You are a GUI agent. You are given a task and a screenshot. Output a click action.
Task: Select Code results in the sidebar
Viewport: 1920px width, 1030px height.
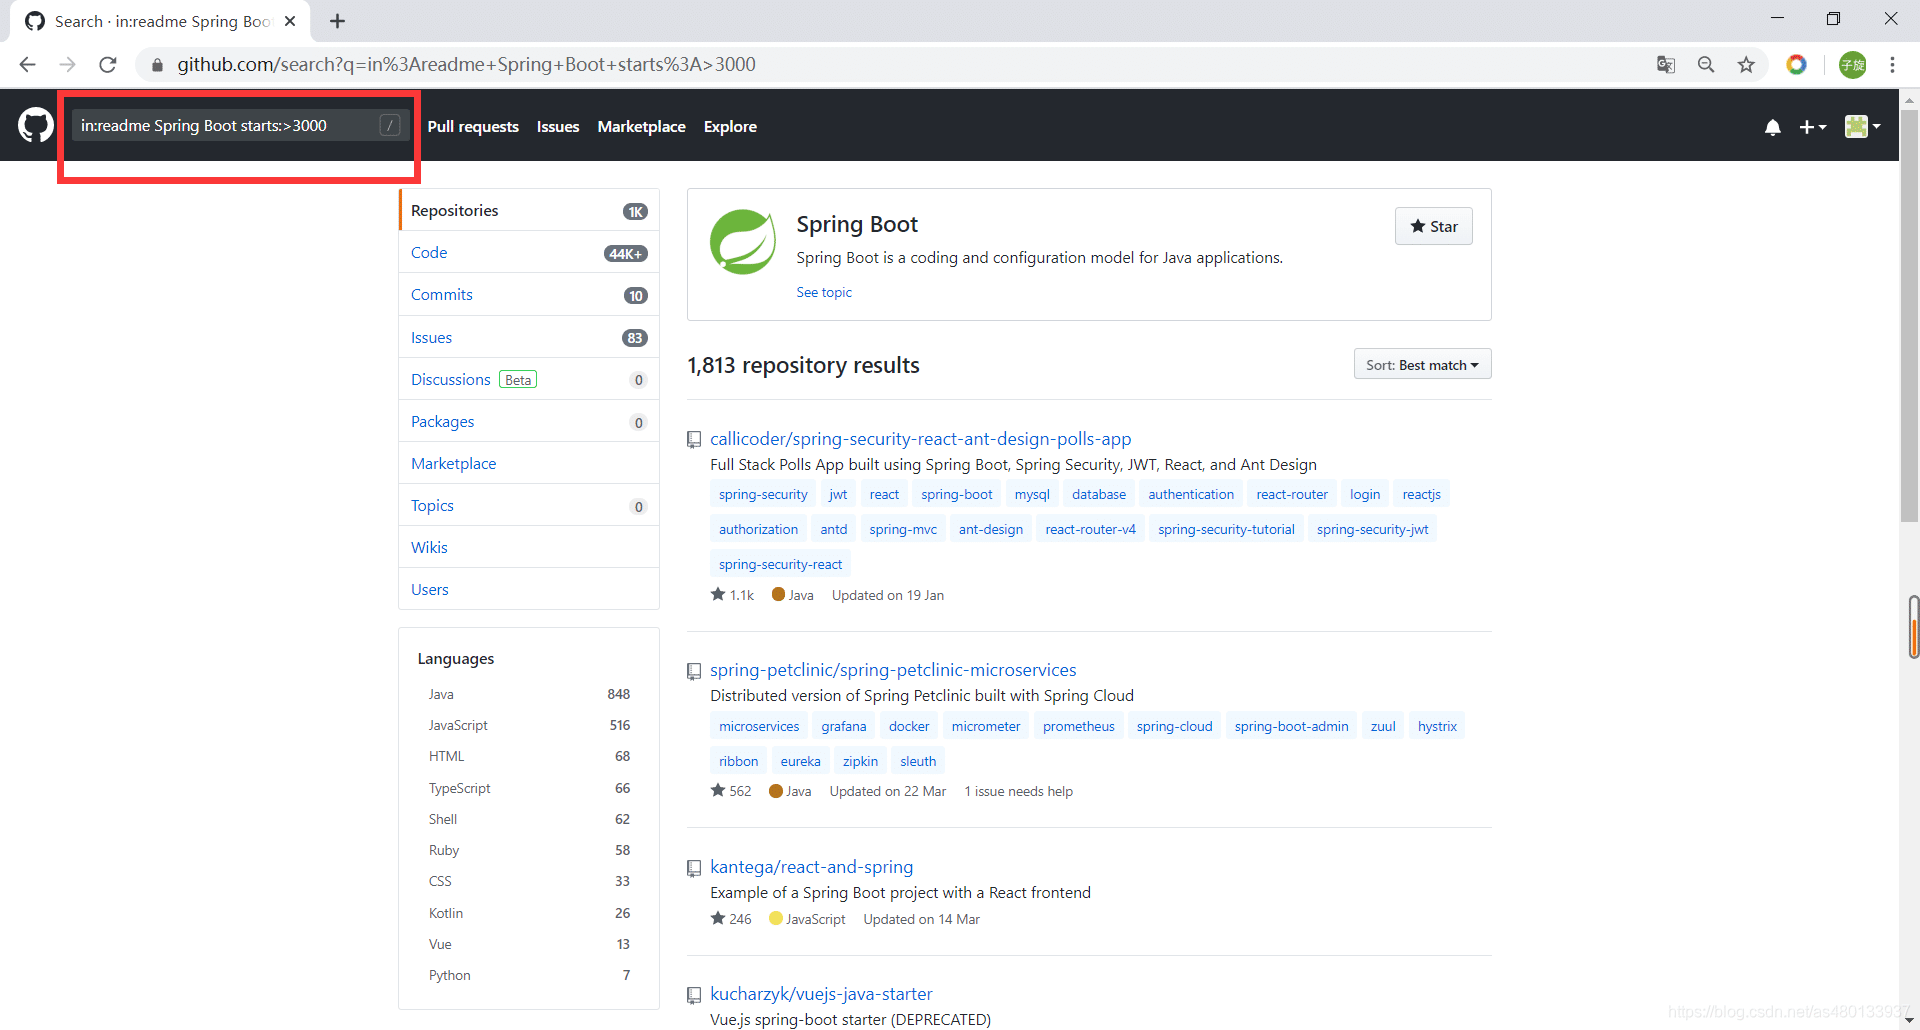(529, 252)
